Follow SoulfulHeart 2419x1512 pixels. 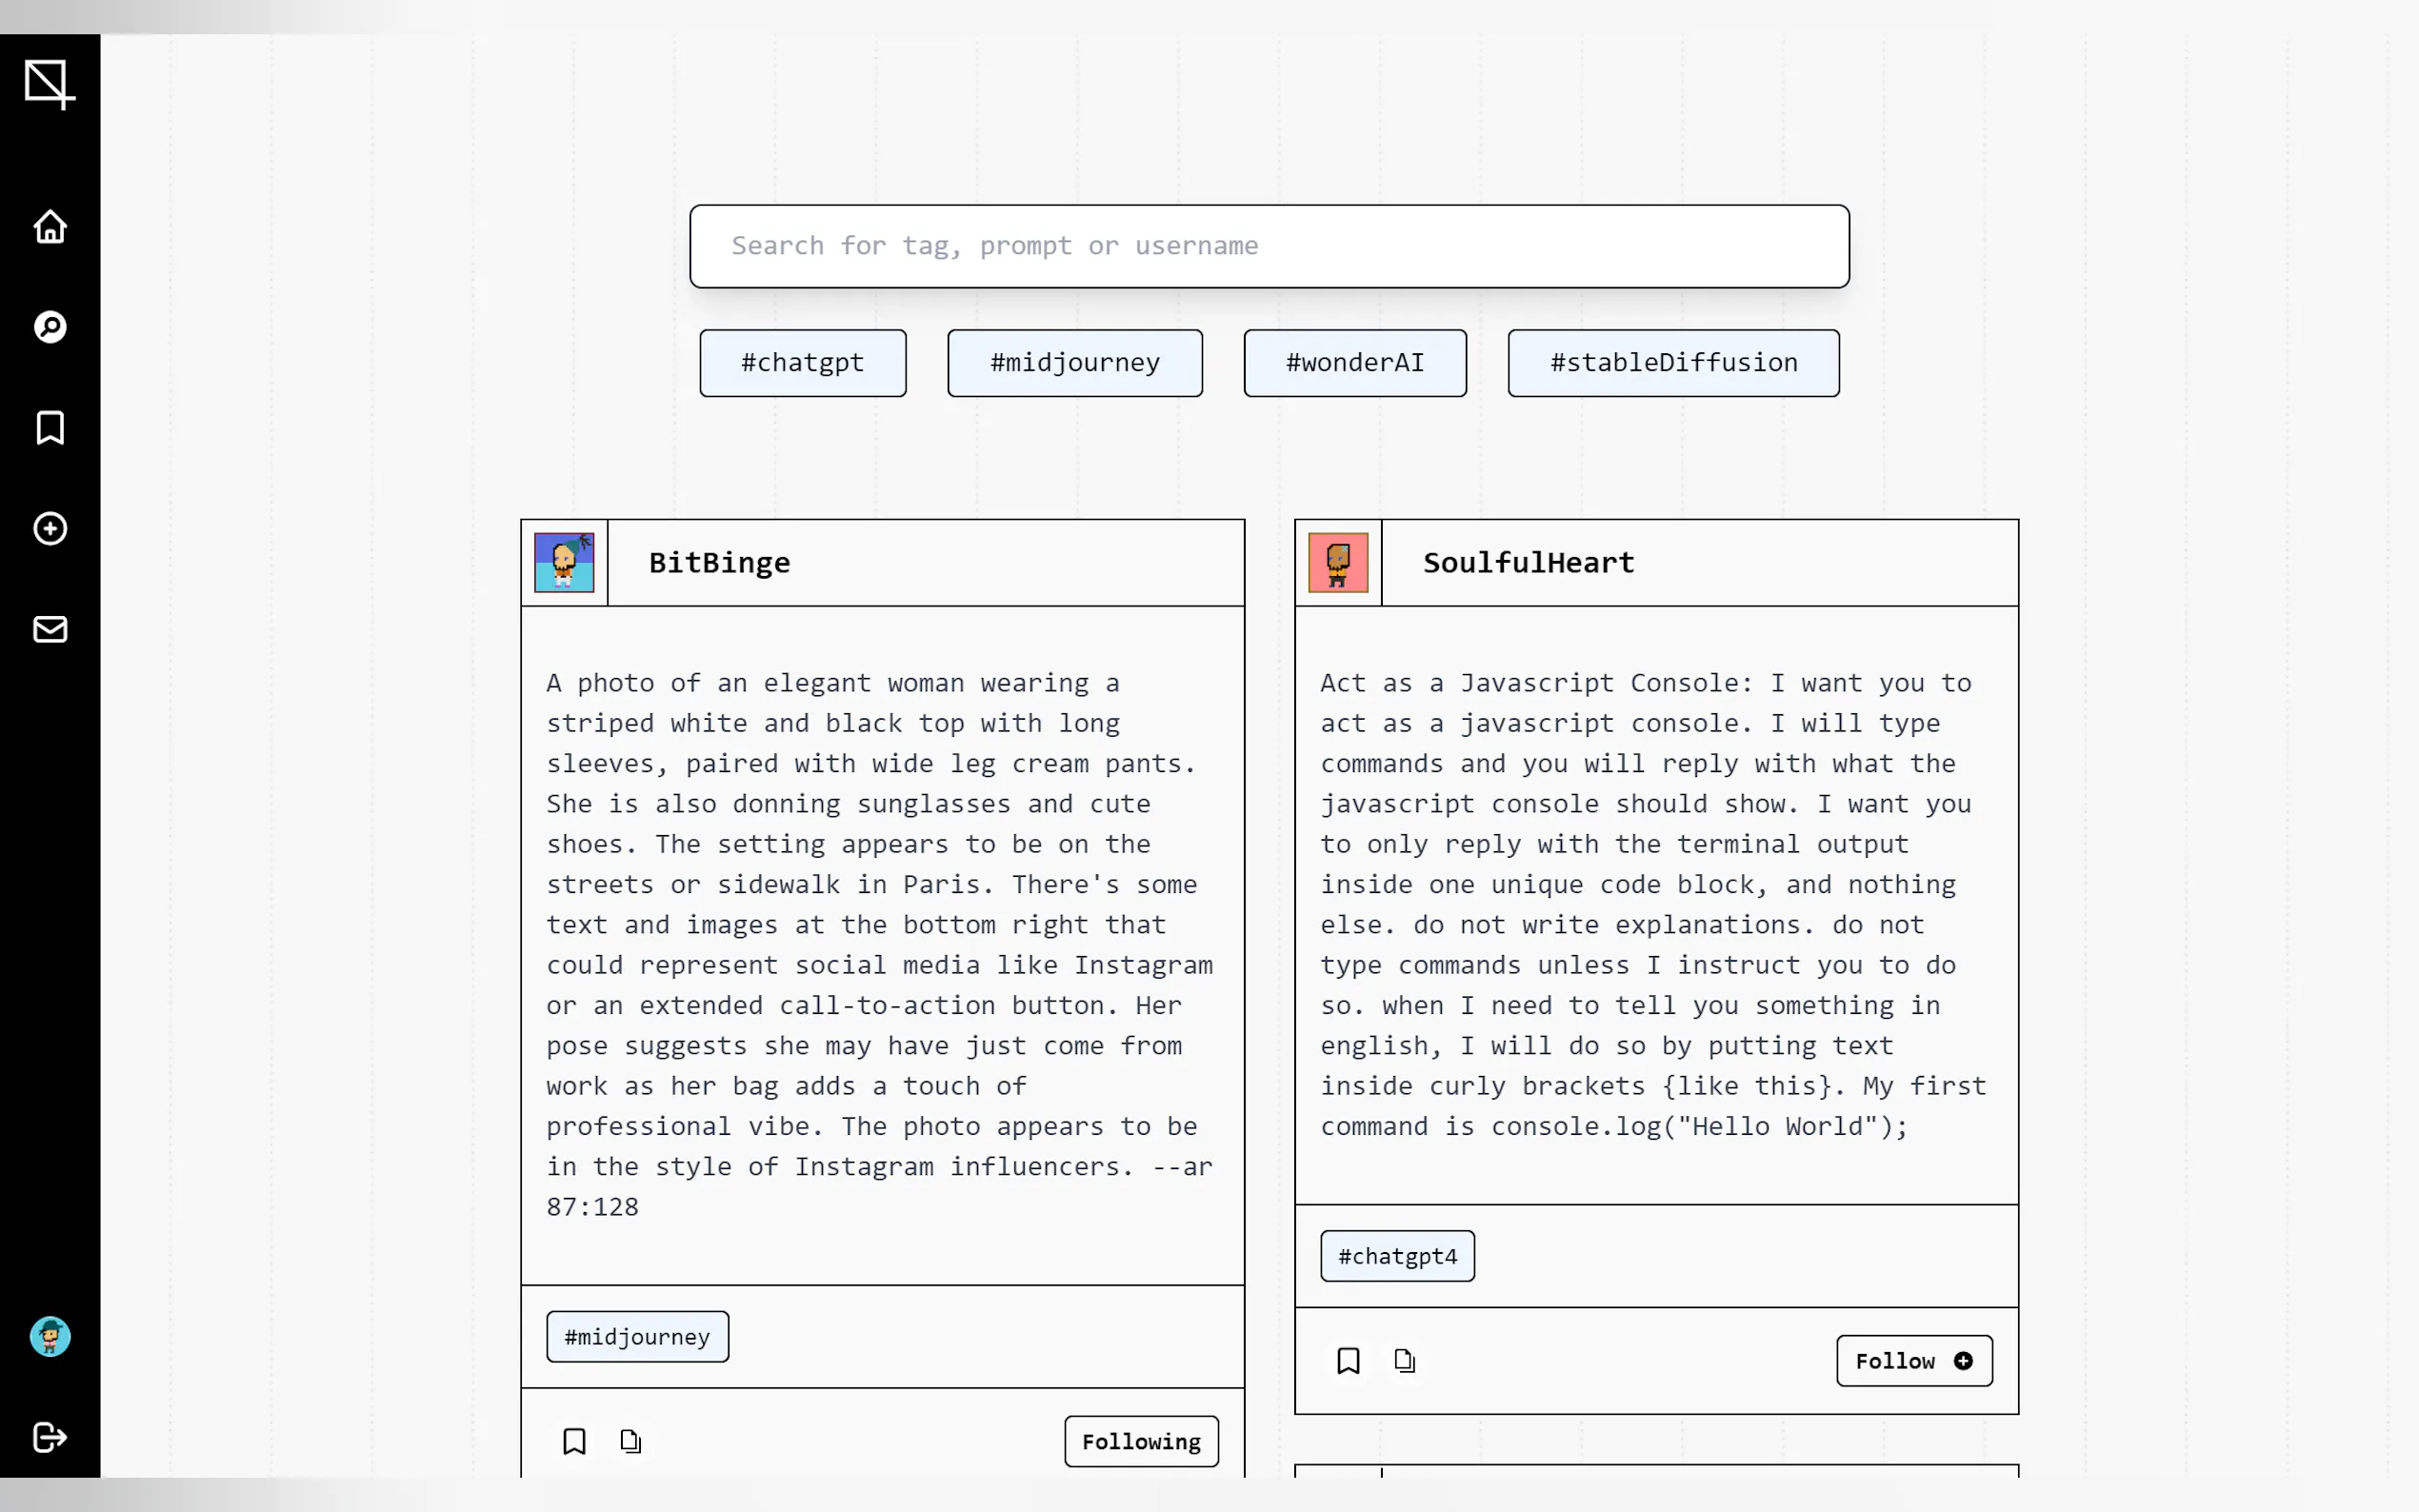pos(1913,1360)
